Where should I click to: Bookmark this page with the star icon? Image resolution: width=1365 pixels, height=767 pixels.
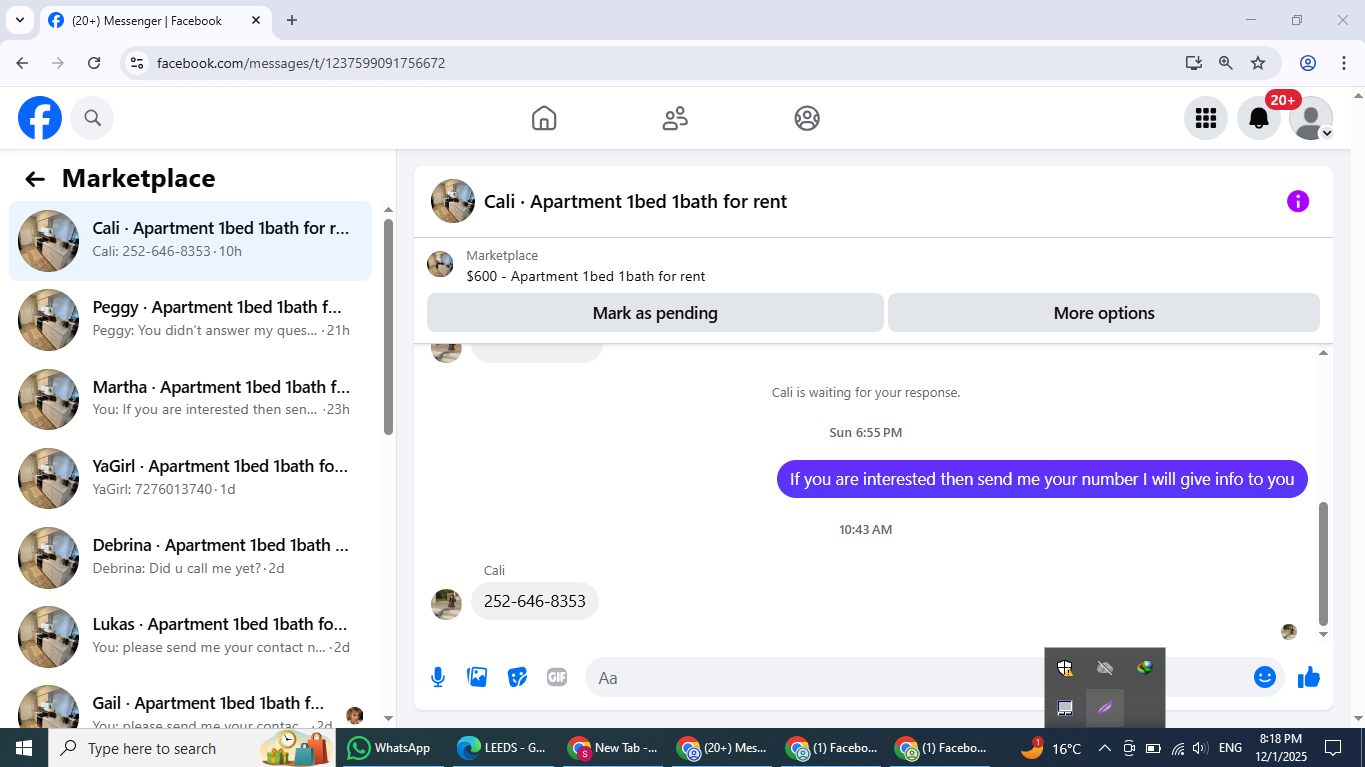(1258, 63)
